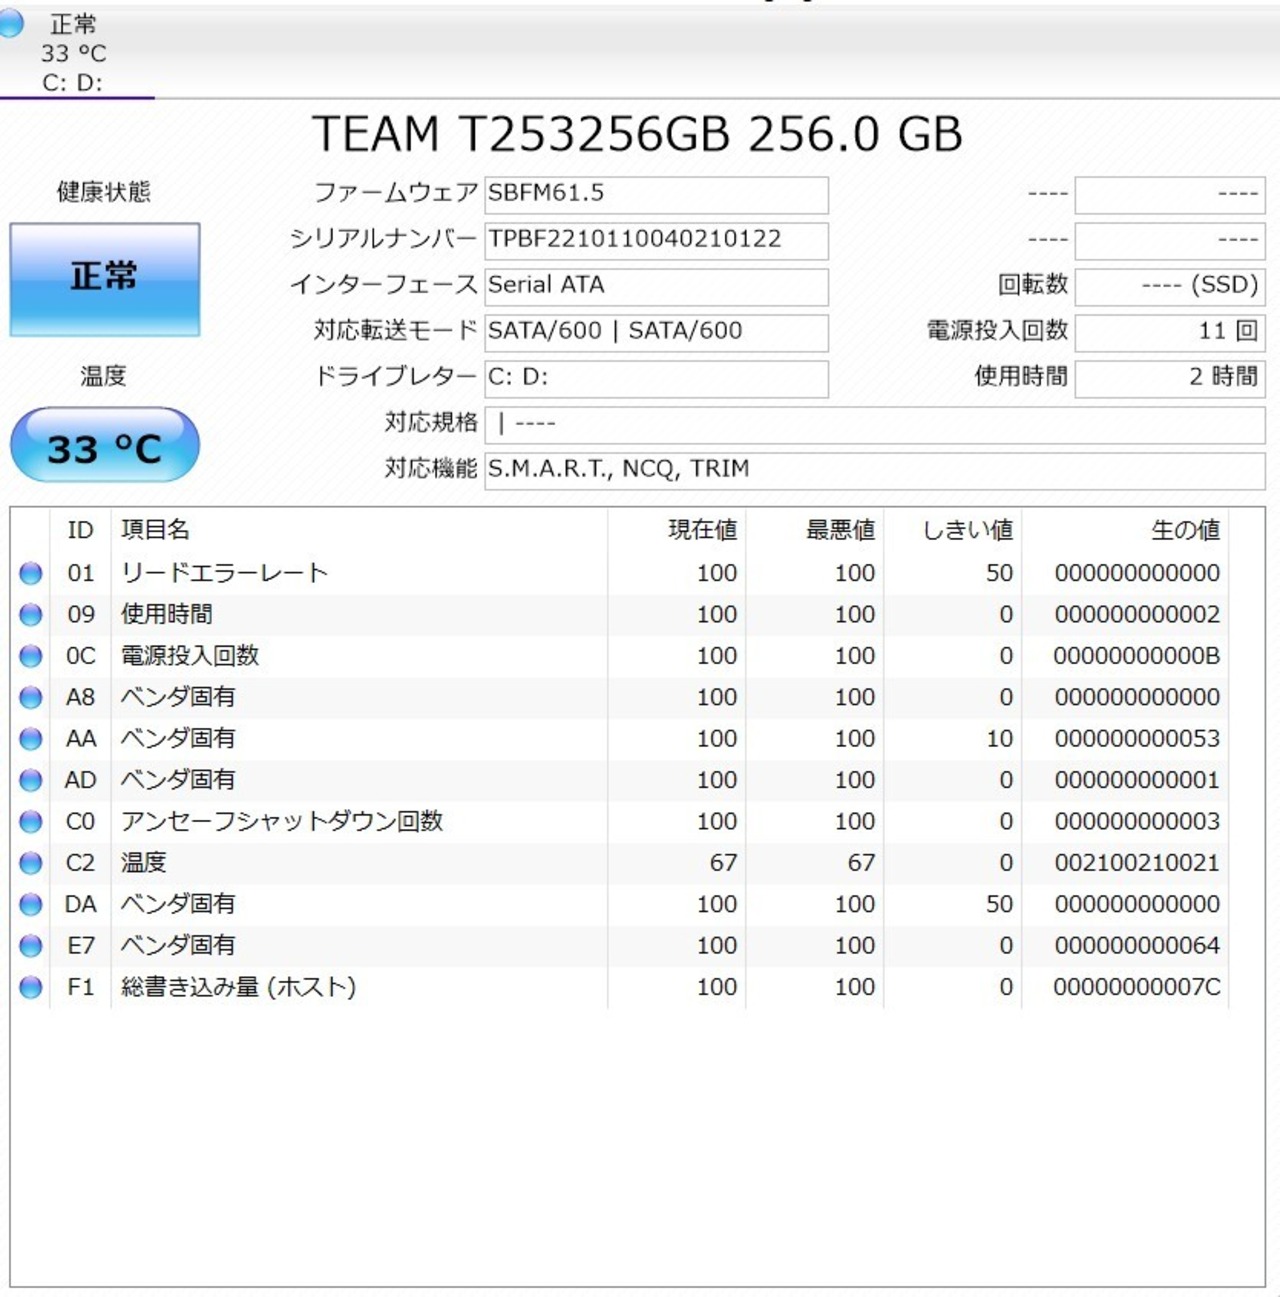Image resolution: width=1280 pixels, height=1297 pixels.
Task: Click the 正常 health status button
Action: [105, 279]
